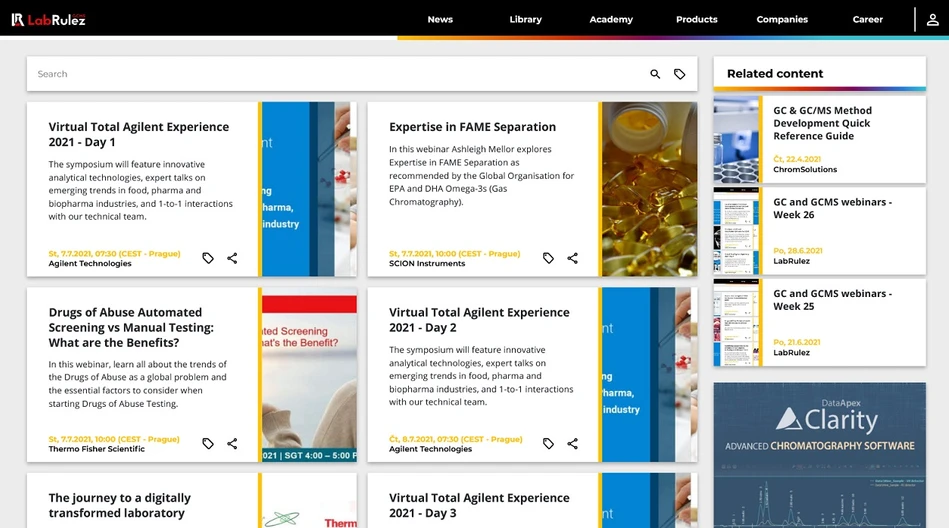This screenshot has height=528, width=949.
Task: Open the News menu
Action: tap(440, 19)
